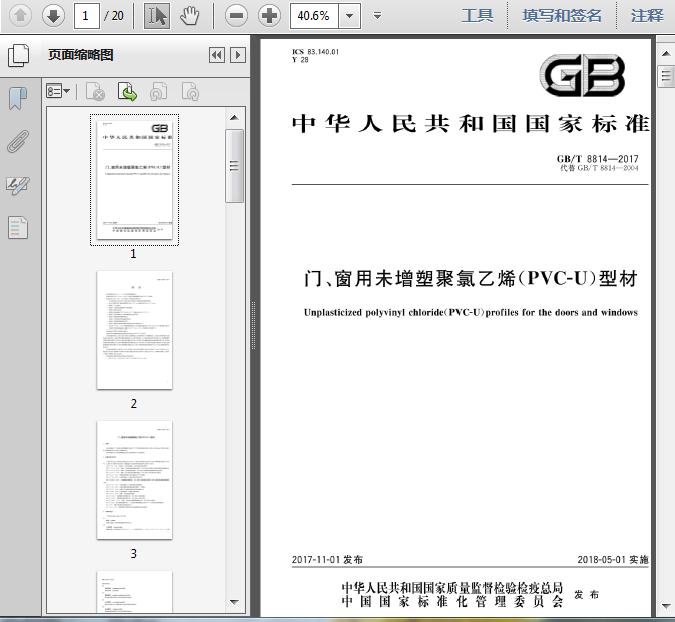Open the bookmarks sidebar panel

tap(18, 99)
